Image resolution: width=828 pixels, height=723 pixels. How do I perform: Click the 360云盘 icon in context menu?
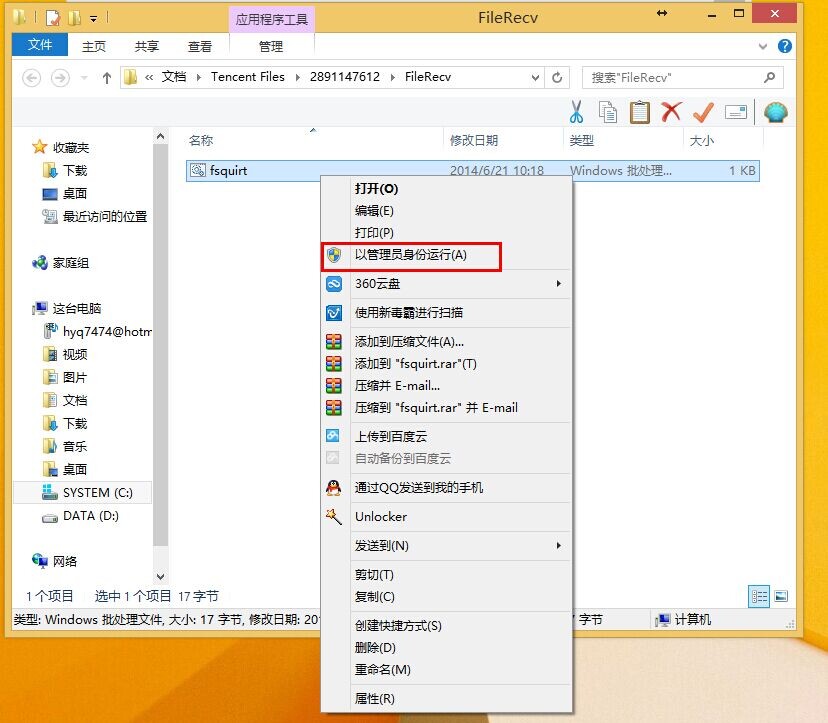334,284
